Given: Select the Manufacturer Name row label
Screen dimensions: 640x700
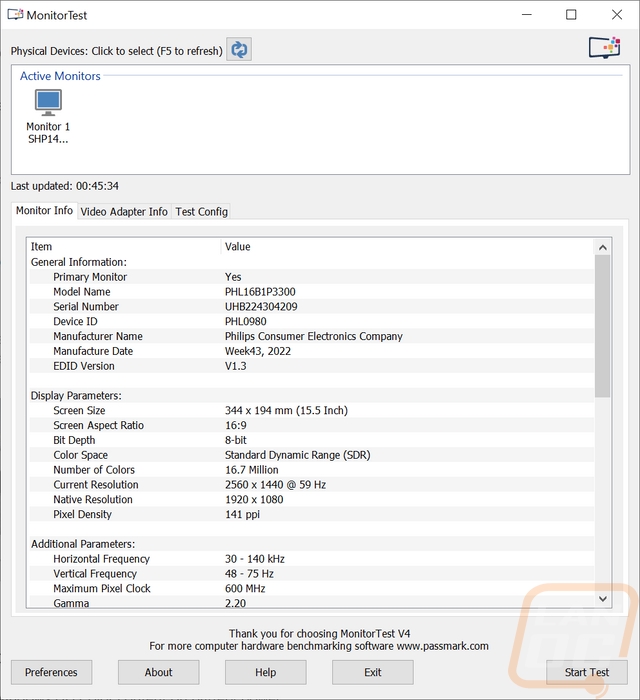Looking at the screenshot, I should coord(98,336).
